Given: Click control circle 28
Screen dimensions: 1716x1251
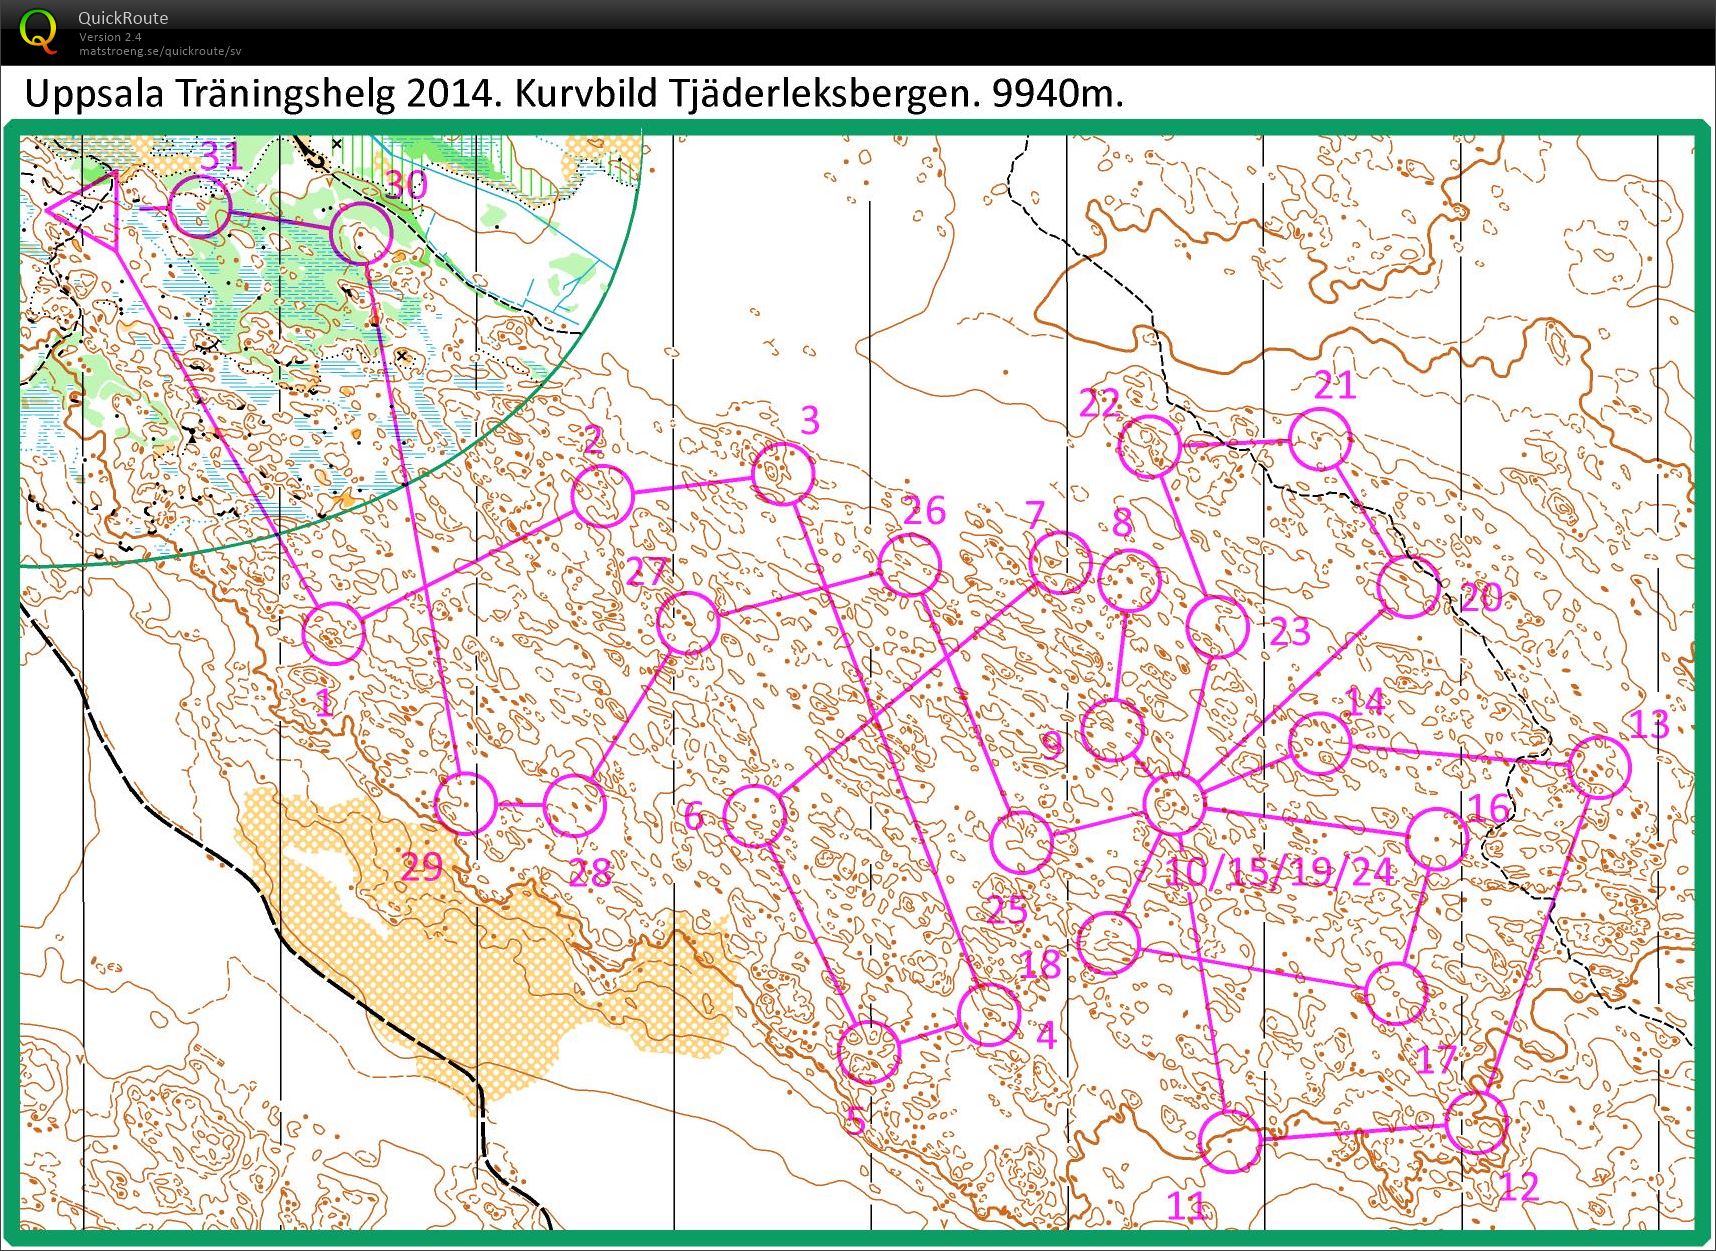Looking at the screenshot, I should 575,805.
